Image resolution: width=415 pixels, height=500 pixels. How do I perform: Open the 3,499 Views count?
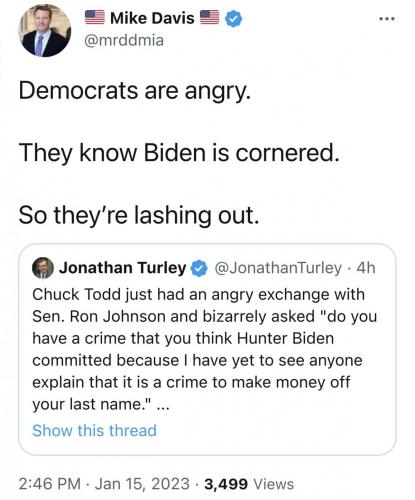coord(249,484)
